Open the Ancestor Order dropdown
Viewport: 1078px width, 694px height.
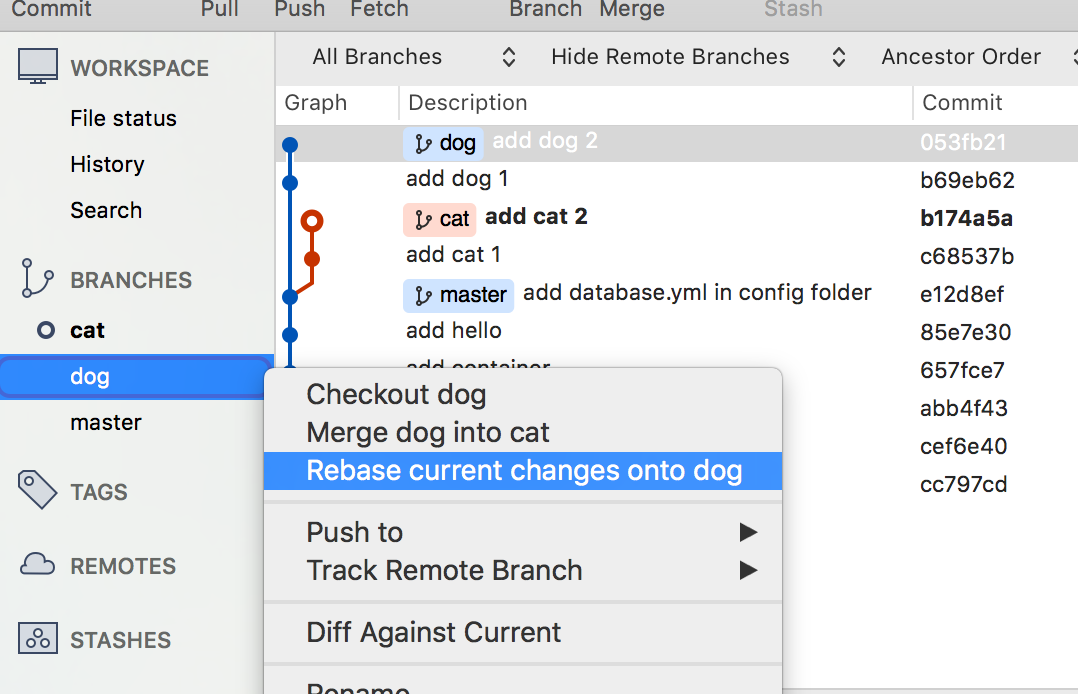[x=961, y=57]
